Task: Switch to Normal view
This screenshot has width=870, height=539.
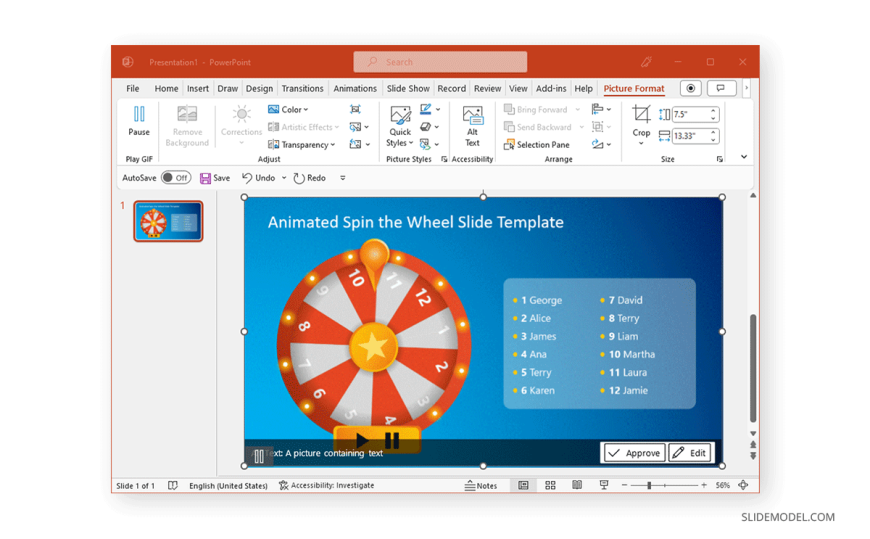Action: [x=523, y=485]
